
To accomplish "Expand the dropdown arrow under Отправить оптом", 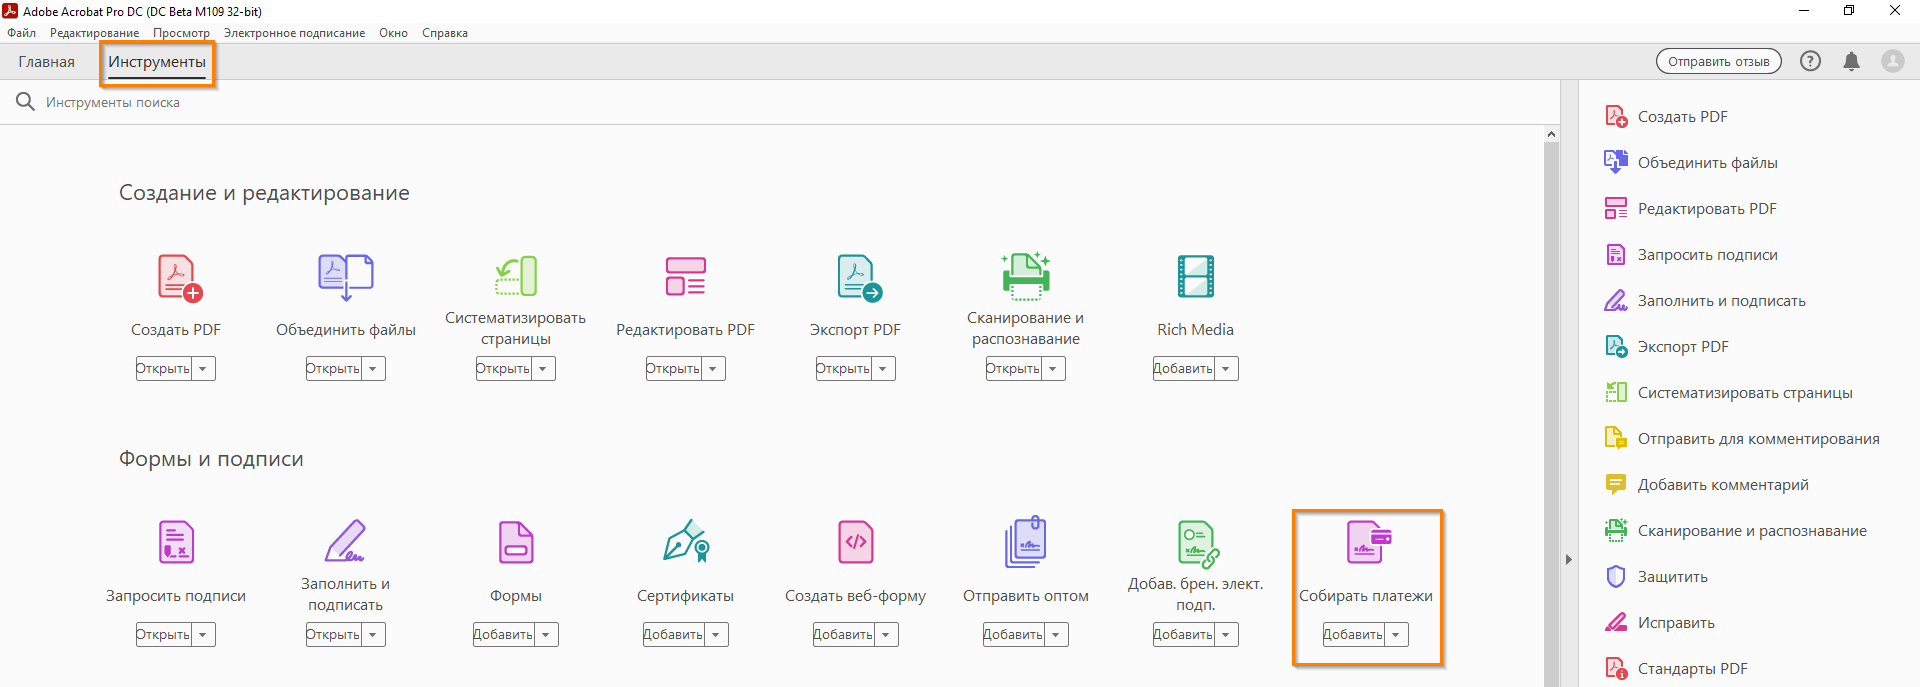I will (1056, 635).
